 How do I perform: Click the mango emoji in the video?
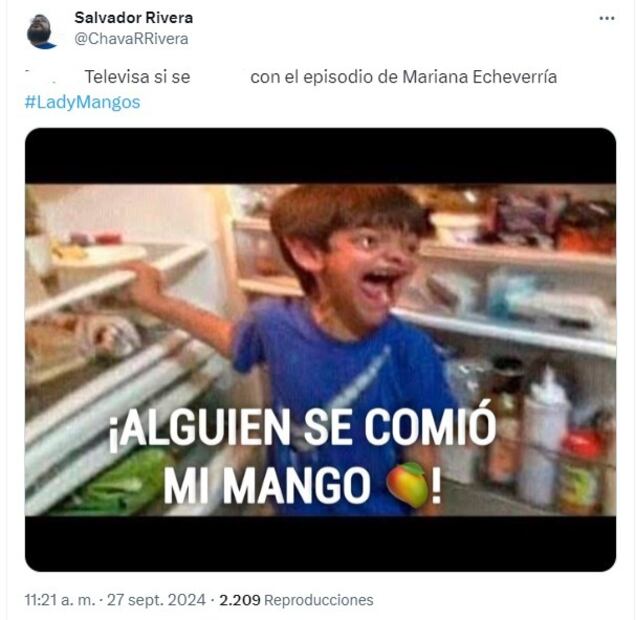point(408,485)
